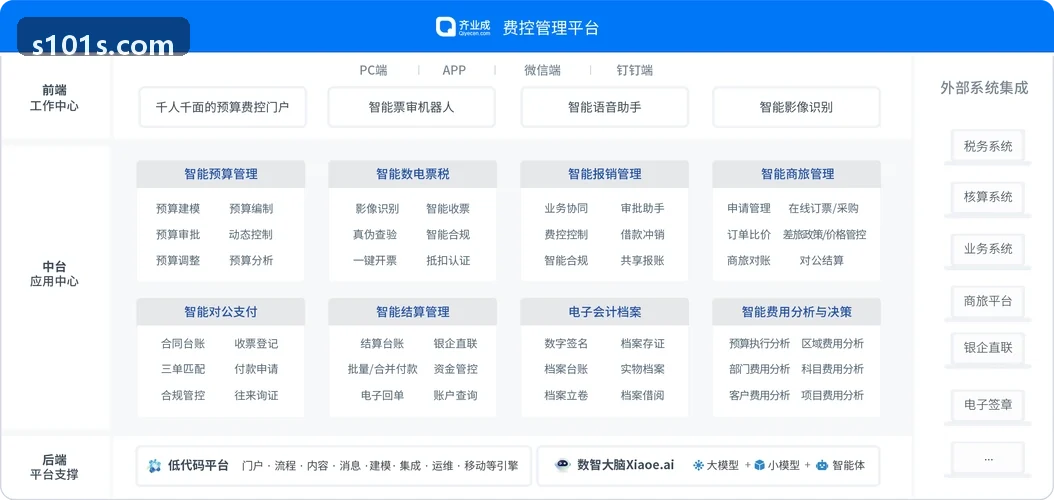This screenshot has width=1054, height=500.
Task: Open 智能票审机器人 card
Action: click(x=411, y=107)
